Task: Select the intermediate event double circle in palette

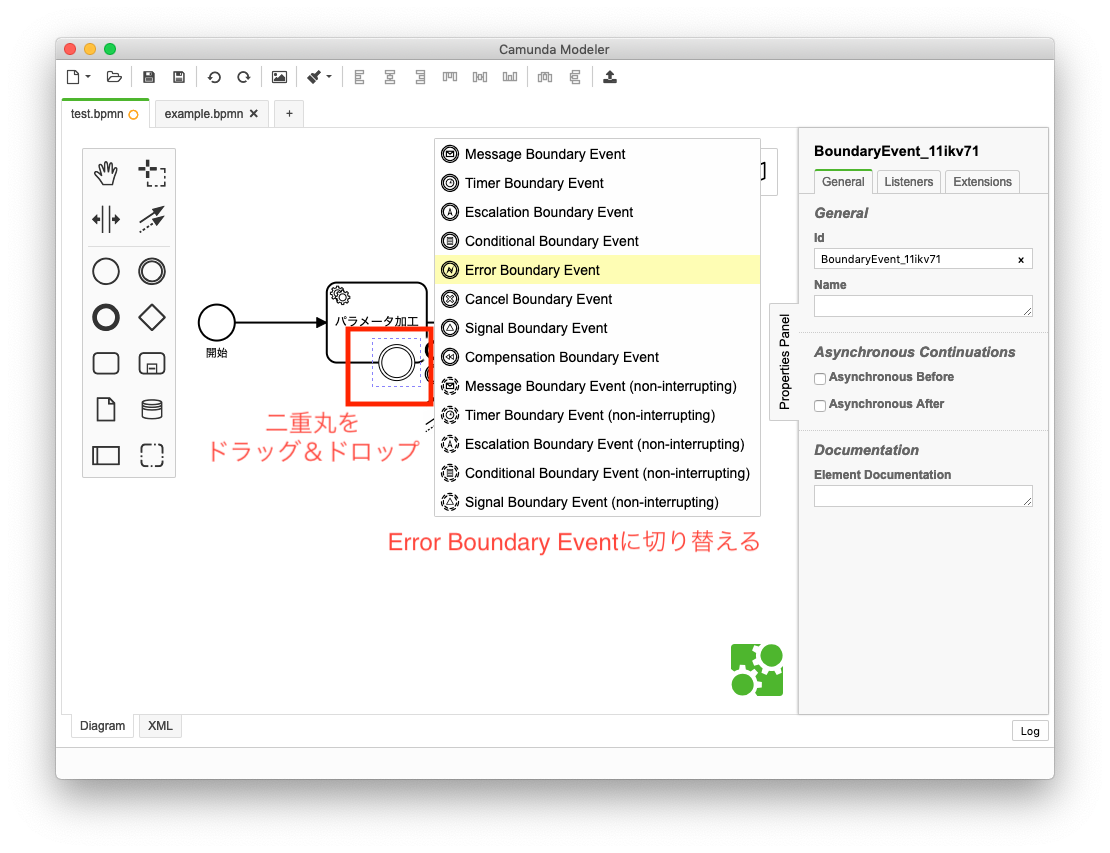Action: coord(151,271)
